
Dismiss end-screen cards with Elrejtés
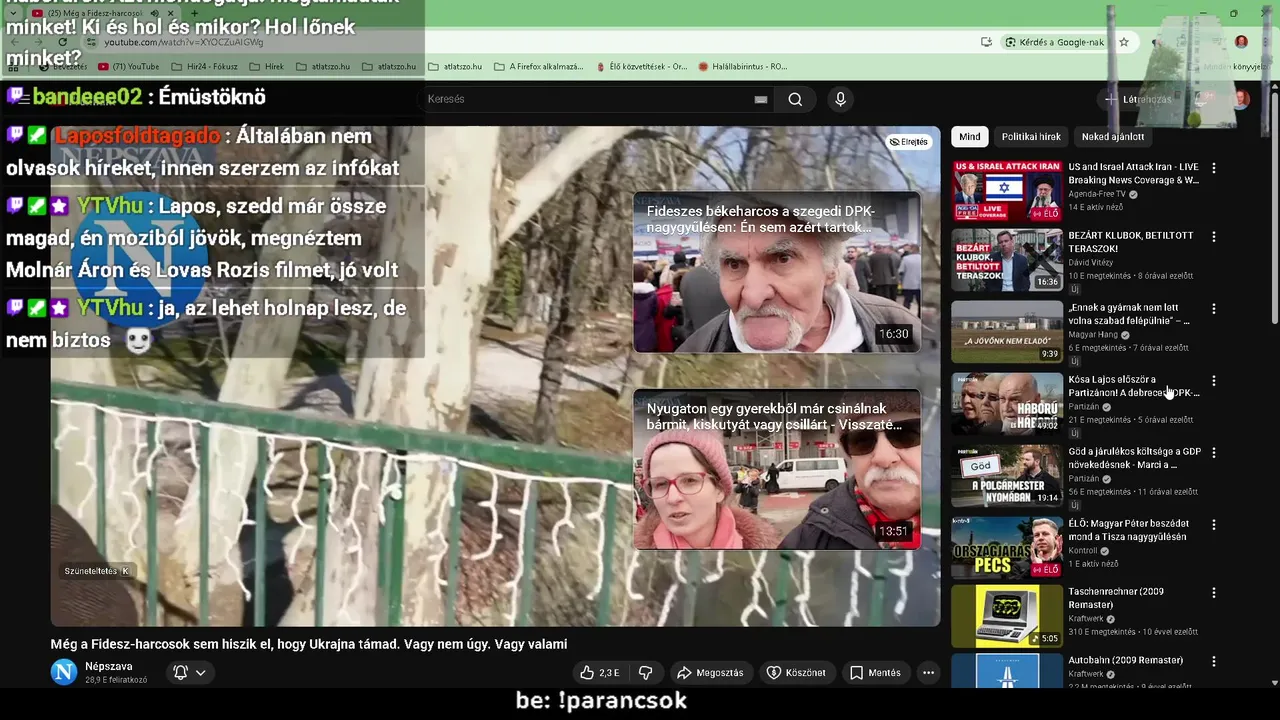909,142
